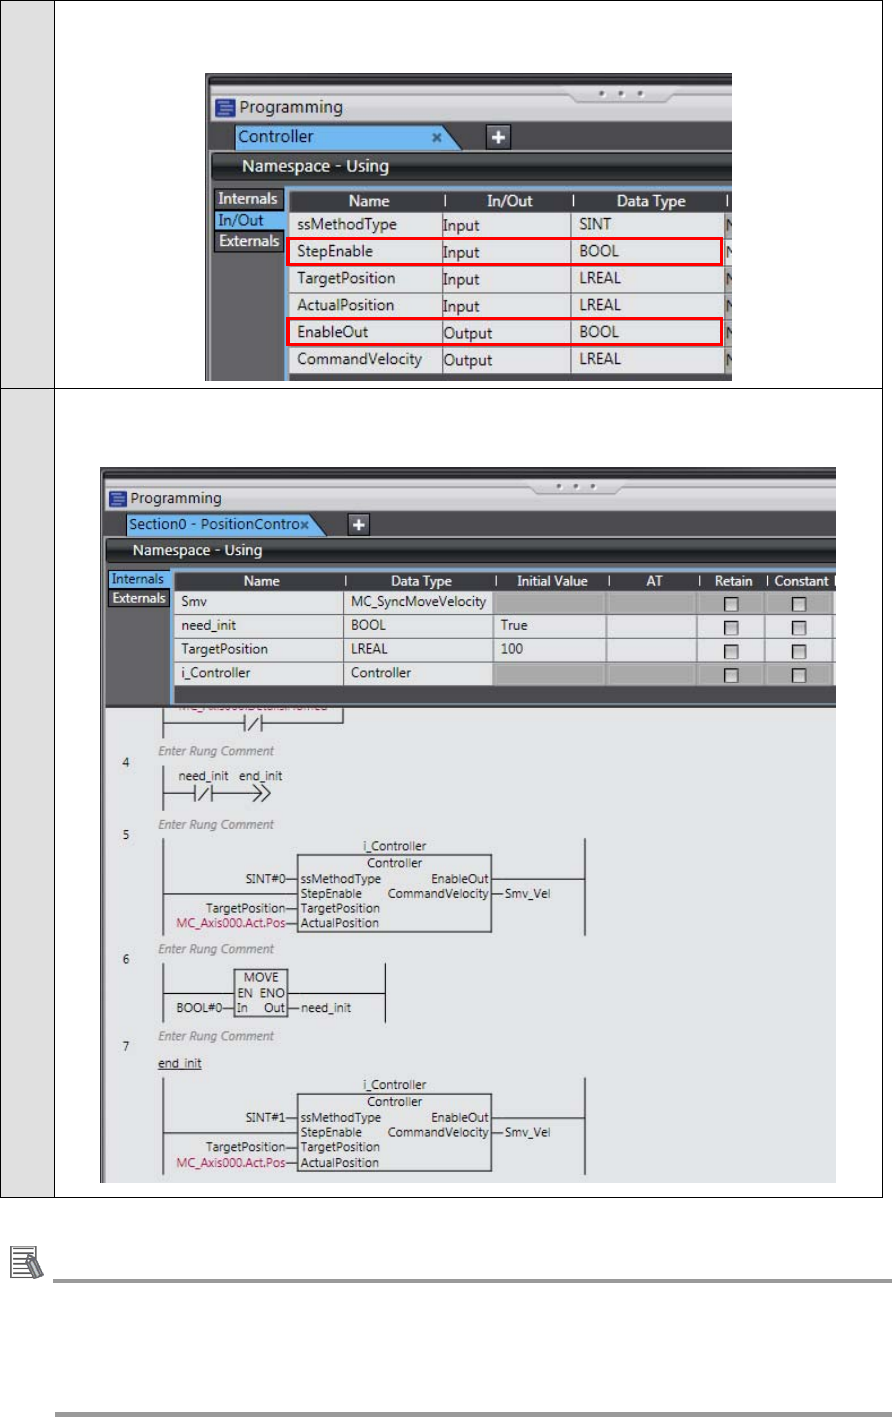892x1417 pixels.
Task: Select the ssMethodType variable row
Action: (x=507, y=226)
